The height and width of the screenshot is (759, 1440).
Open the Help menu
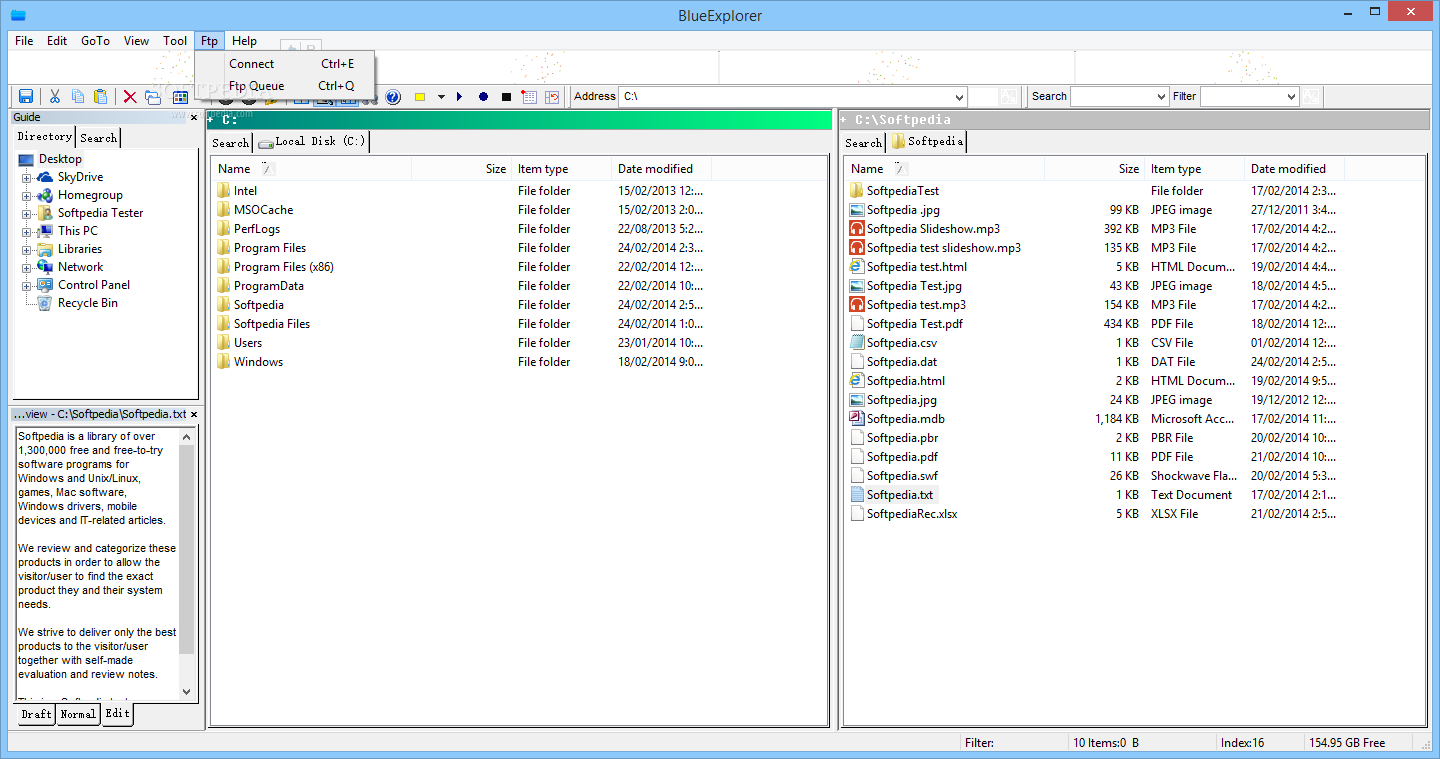(244, 41)
